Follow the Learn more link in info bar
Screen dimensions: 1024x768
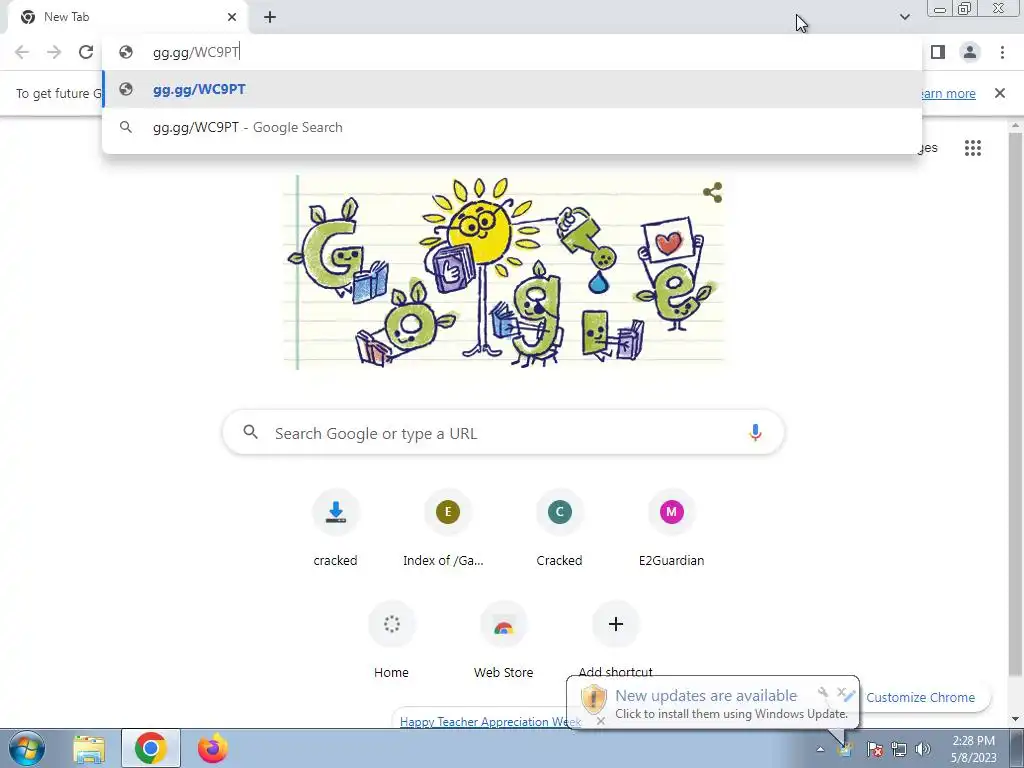click(x=948, y=93)
